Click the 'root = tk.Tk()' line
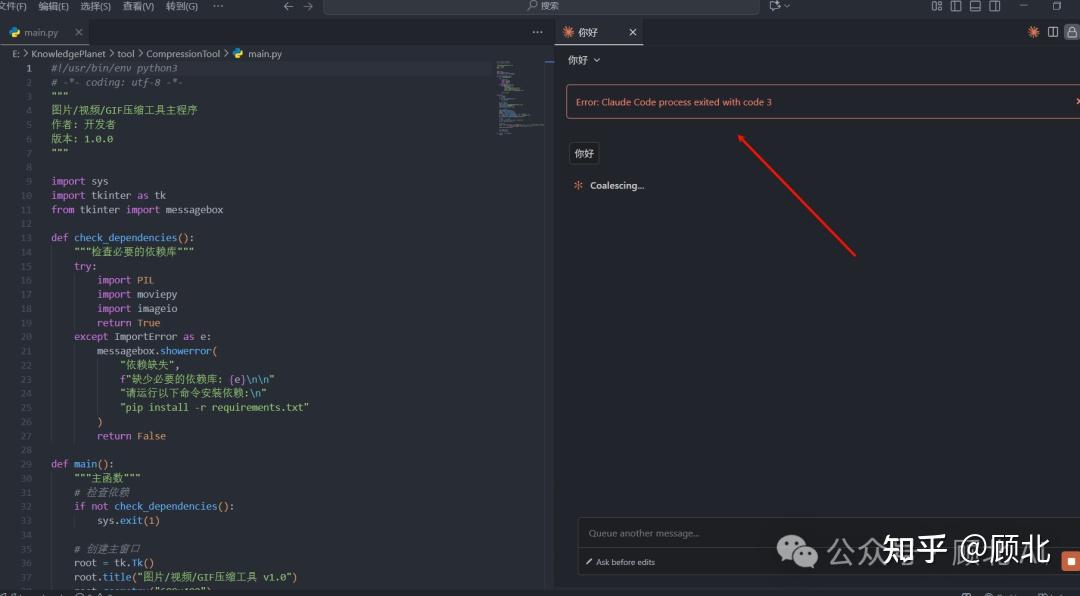Screen dimensions: 1080x596 pos(114,562)
